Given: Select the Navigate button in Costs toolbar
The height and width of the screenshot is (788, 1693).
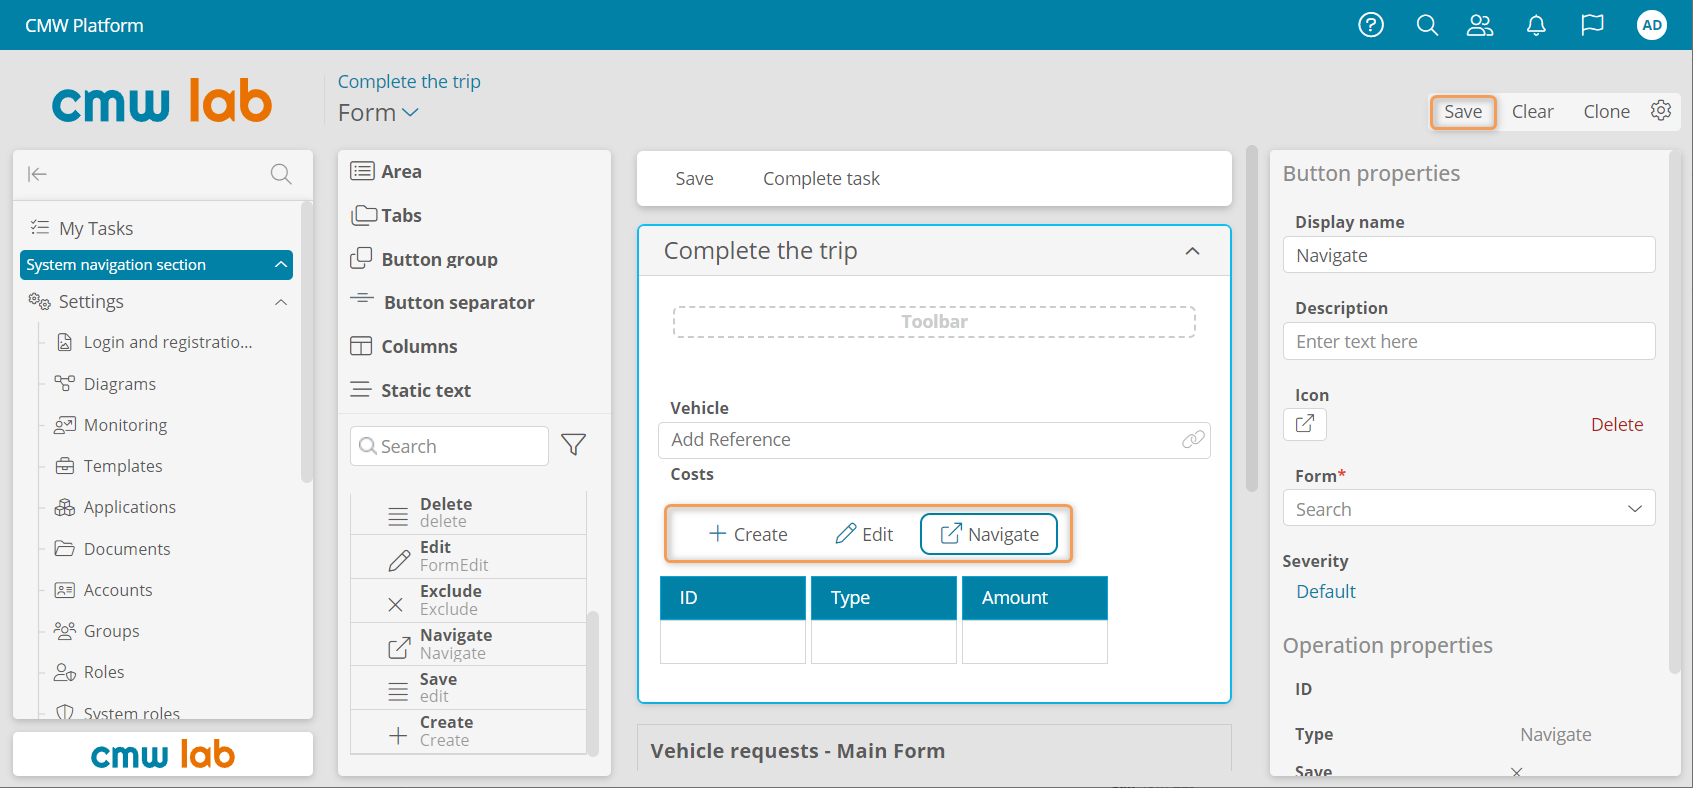Looking at the screenshot, I should (989, 534).
